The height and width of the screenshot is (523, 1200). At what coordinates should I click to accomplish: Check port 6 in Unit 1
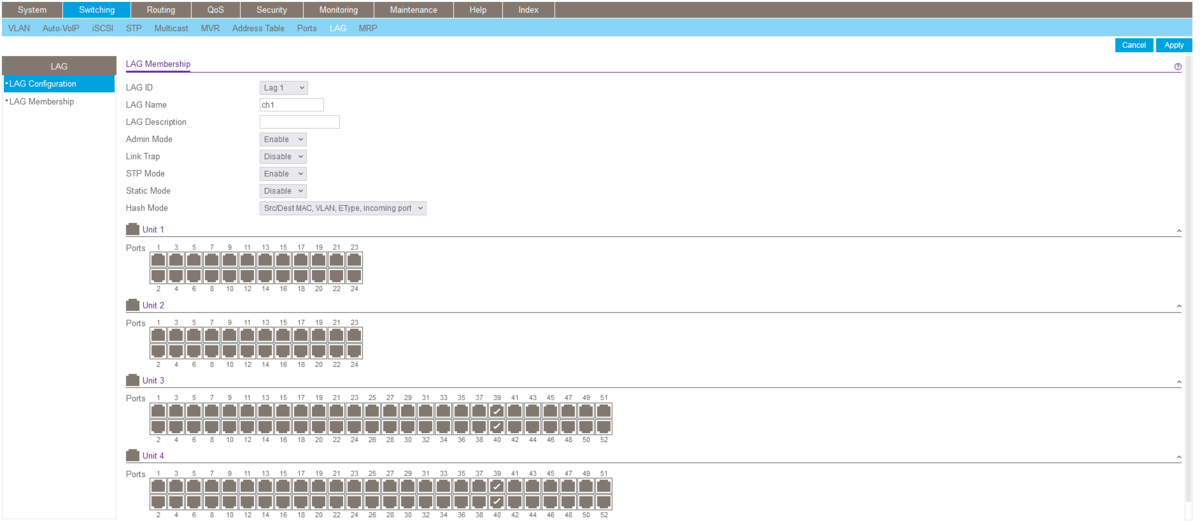[194, 276]
